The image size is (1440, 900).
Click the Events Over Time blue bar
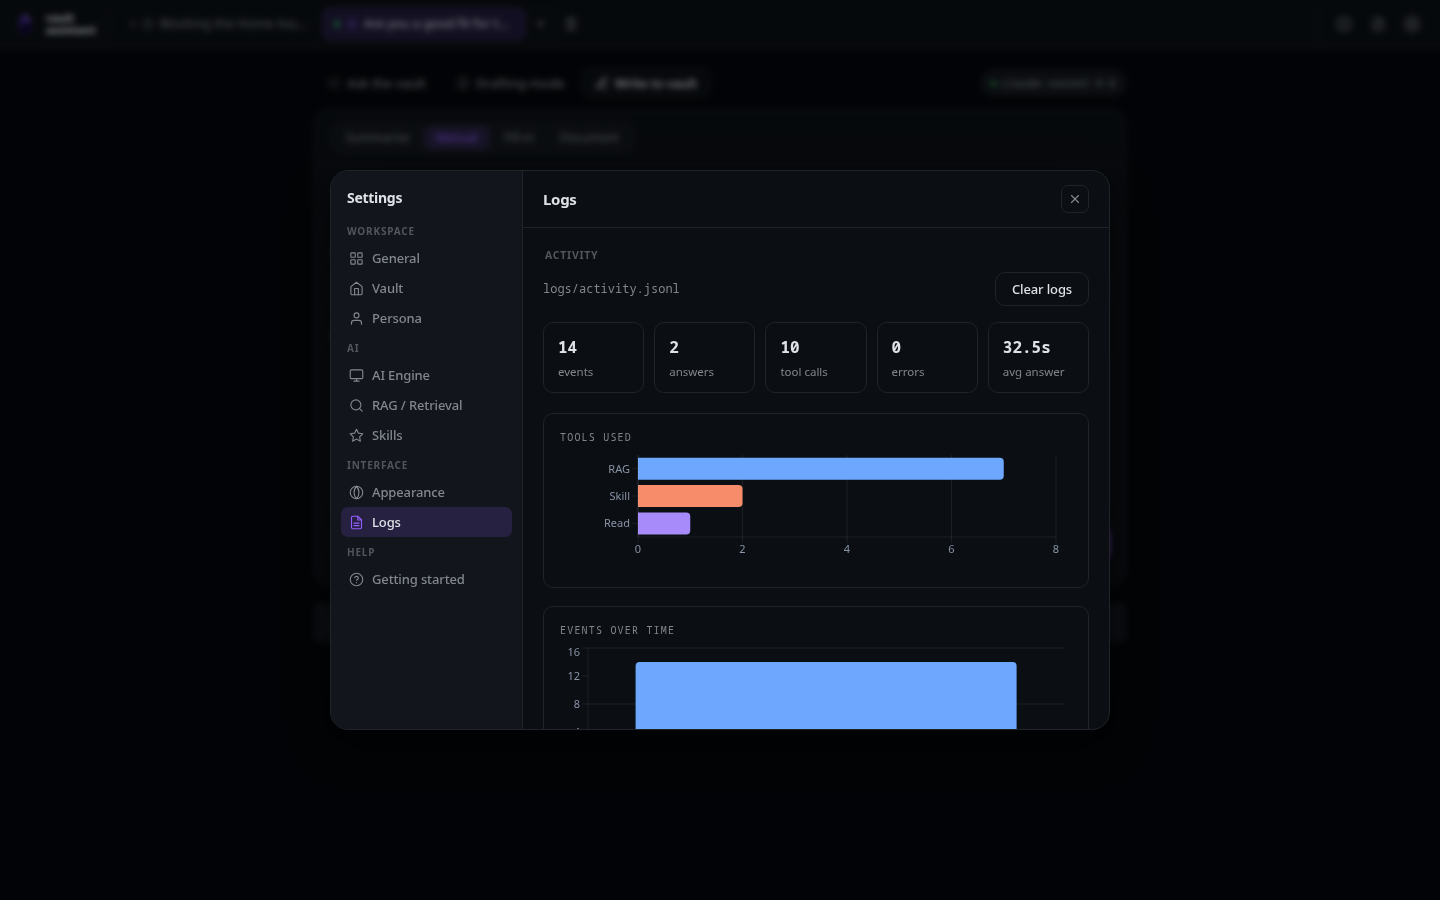click(x=826, y=695)
